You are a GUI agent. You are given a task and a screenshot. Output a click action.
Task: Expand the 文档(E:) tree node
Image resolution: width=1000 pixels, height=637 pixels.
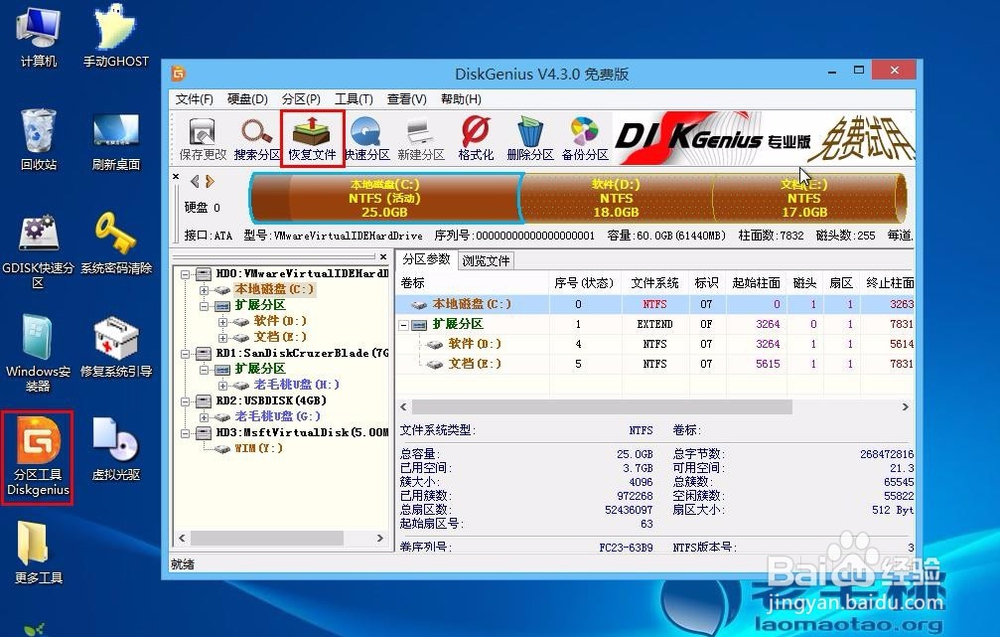pyautogui.click(x=223, y=338)
